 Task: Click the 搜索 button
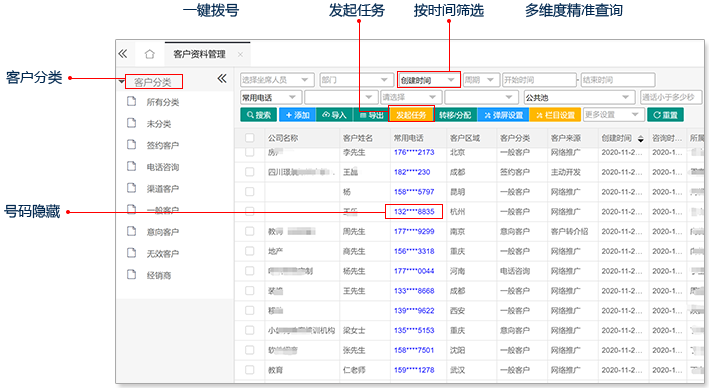(259, 115)
